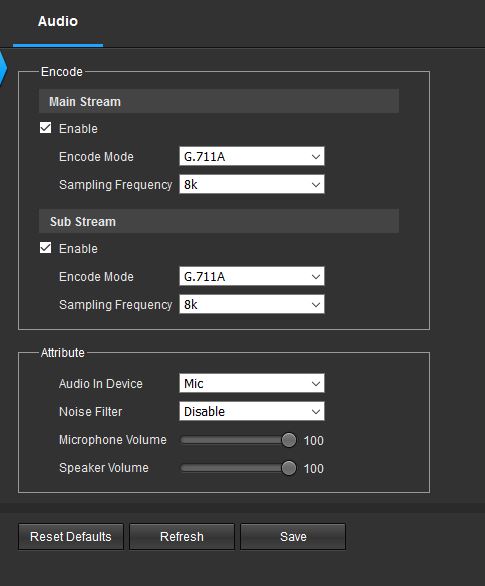Click the Sub Stream section header
The width and height of the screenshot is (485, 586).
pyautogui.click(x=219, y=221)
